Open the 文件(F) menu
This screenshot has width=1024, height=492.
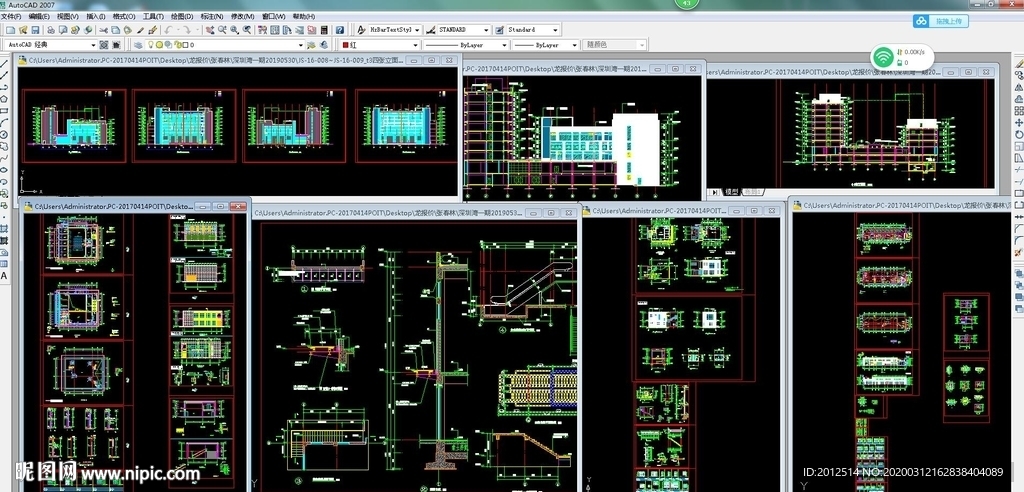click(x=11, y=17)
